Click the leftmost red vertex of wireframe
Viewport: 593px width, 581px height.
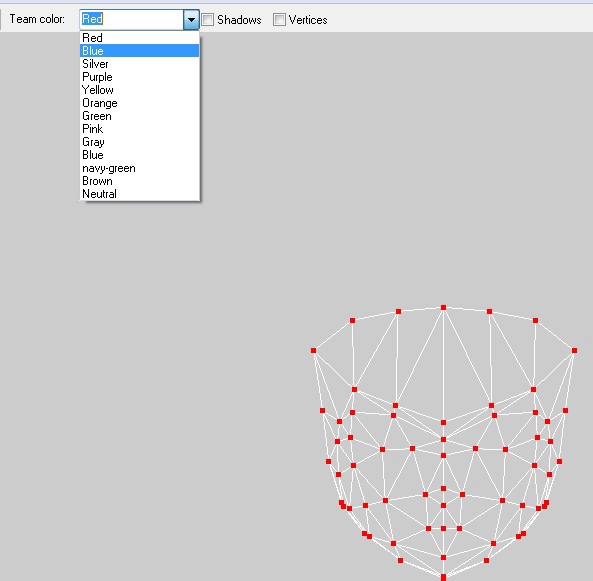(314, 351)
